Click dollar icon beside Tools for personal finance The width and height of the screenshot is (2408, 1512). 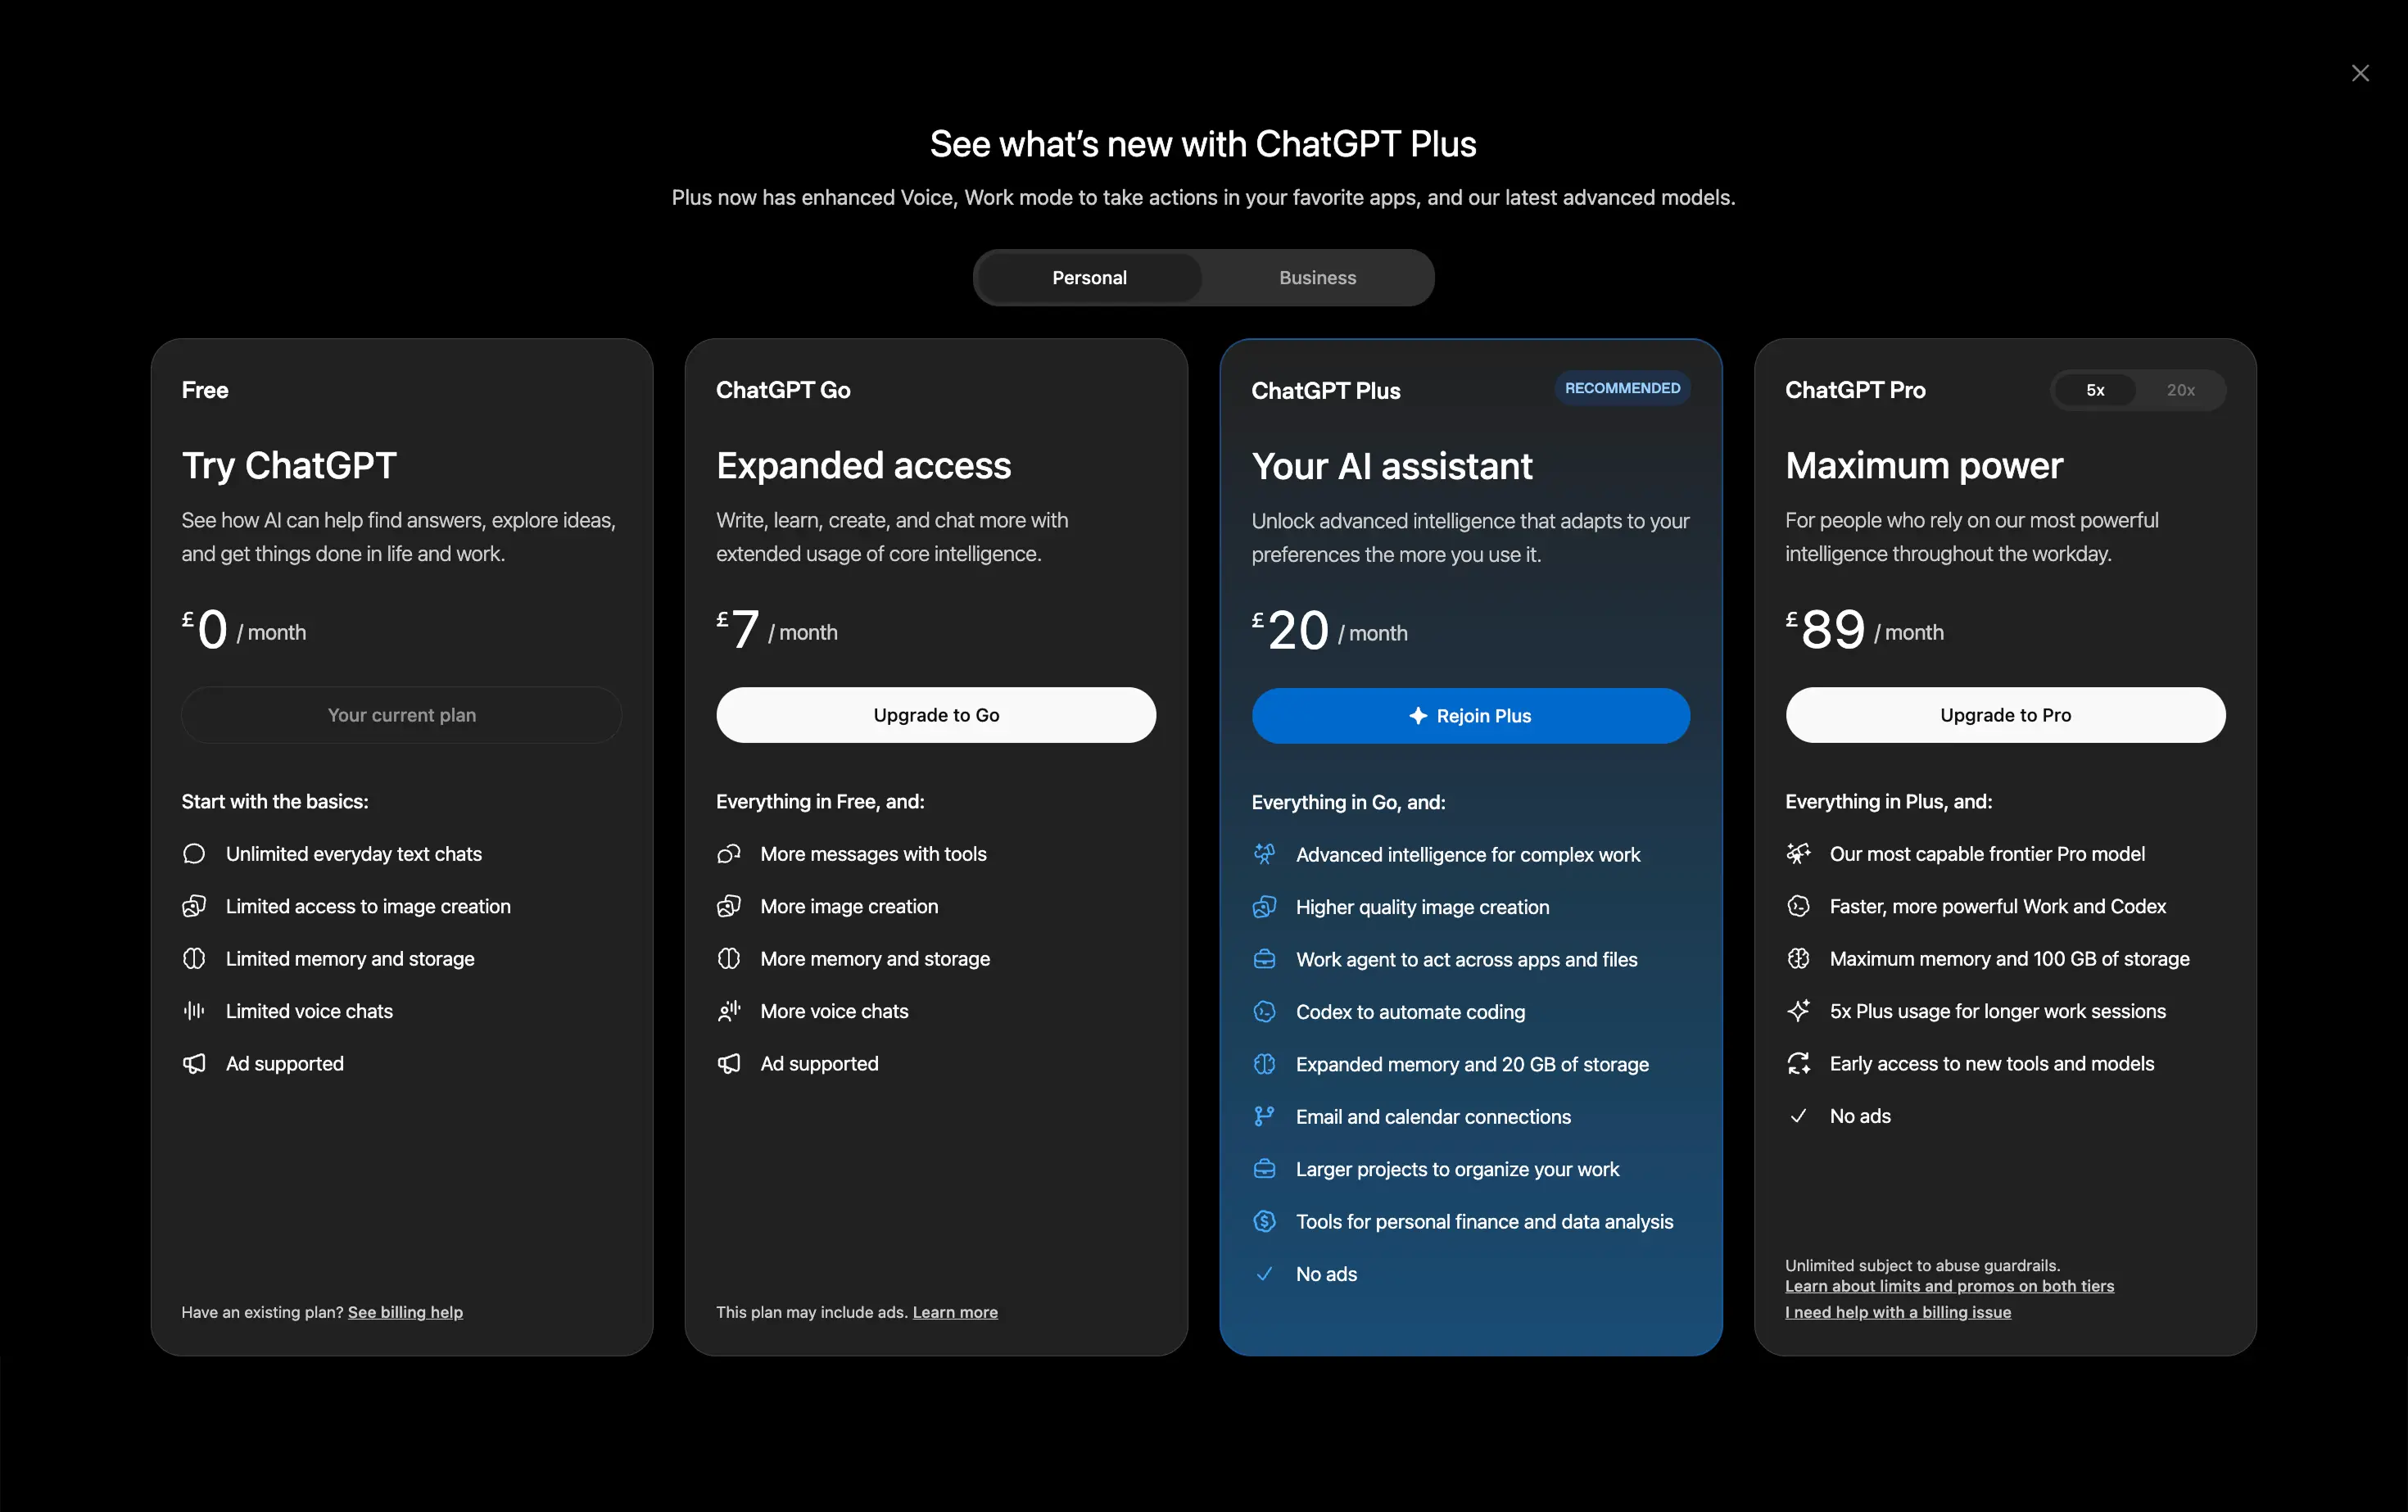tap(1264, 1222)
